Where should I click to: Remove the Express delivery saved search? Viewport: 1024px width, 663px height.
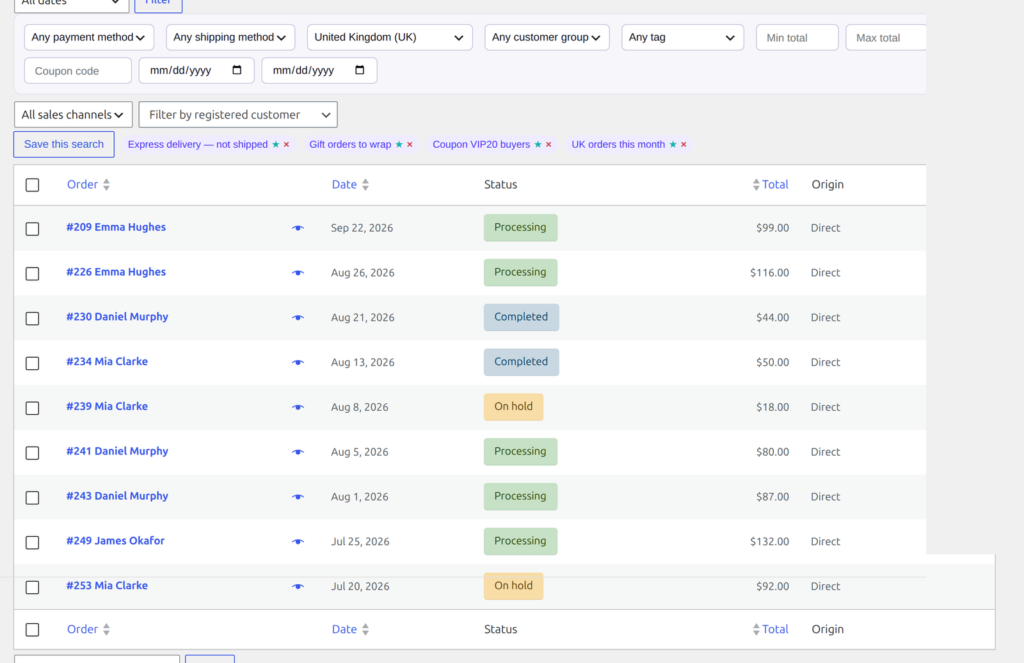point(286,144)
